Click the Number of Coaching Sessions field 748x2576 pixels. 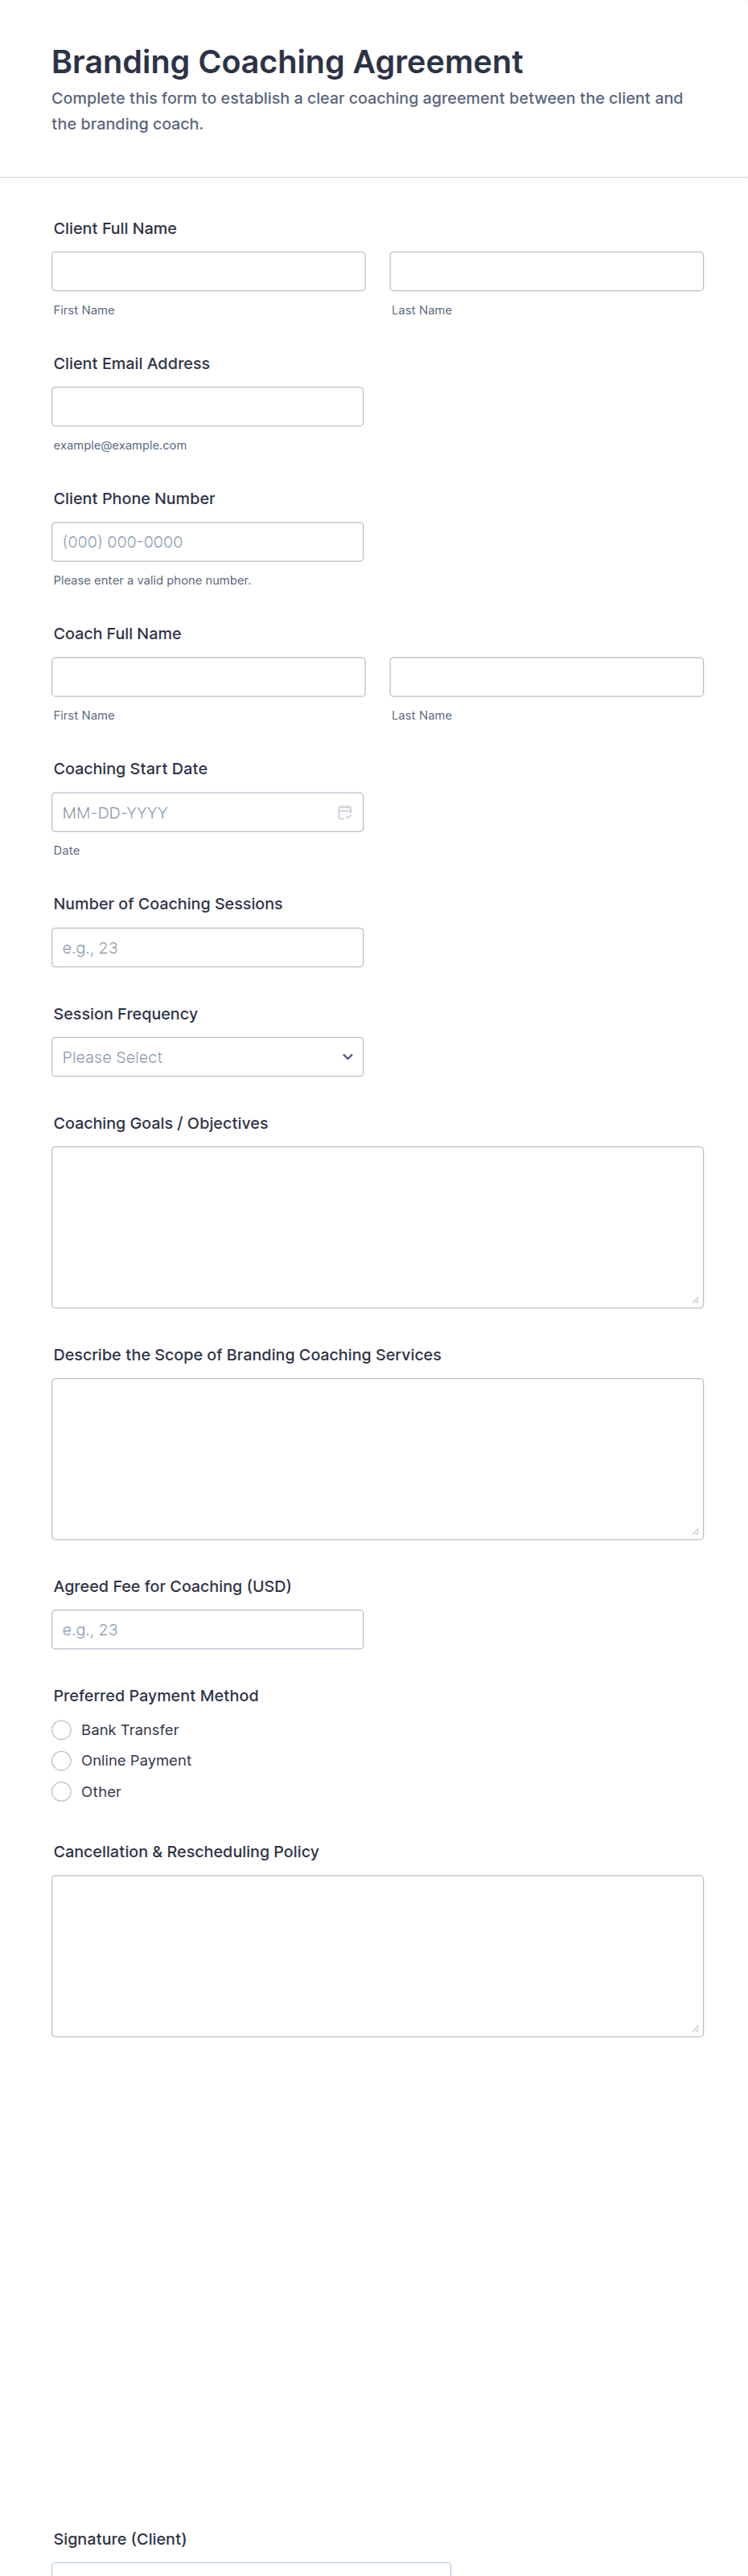[207, 947]
